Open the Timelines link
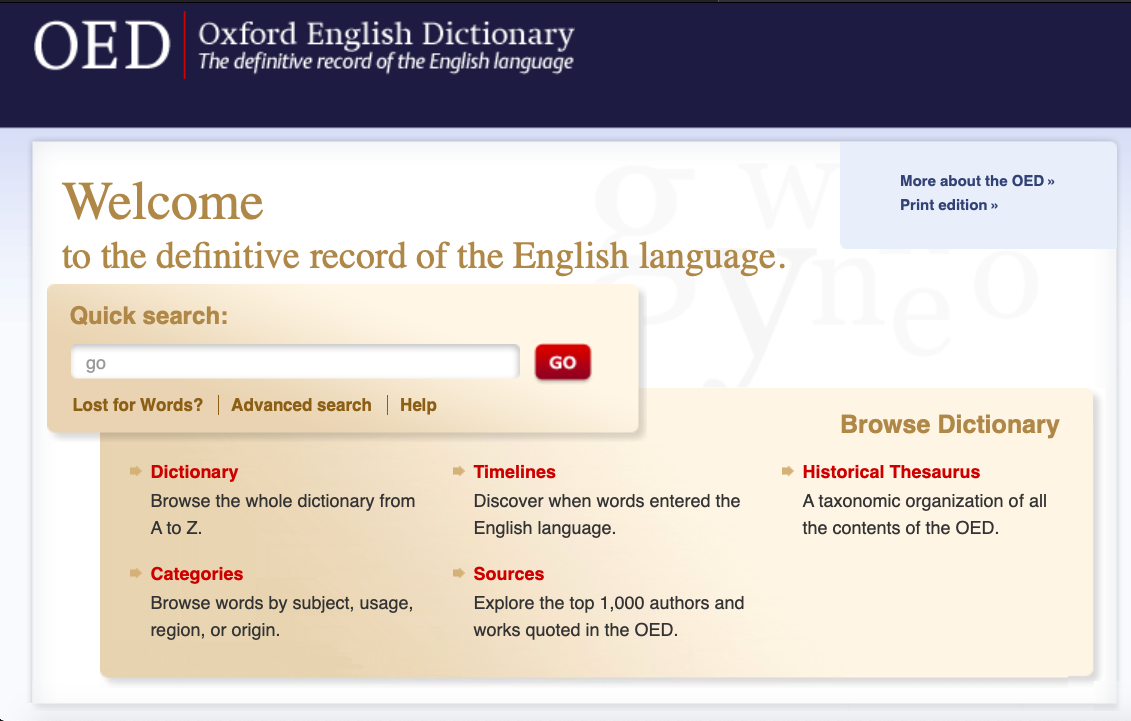The image size is (1131, 721). 514,472
